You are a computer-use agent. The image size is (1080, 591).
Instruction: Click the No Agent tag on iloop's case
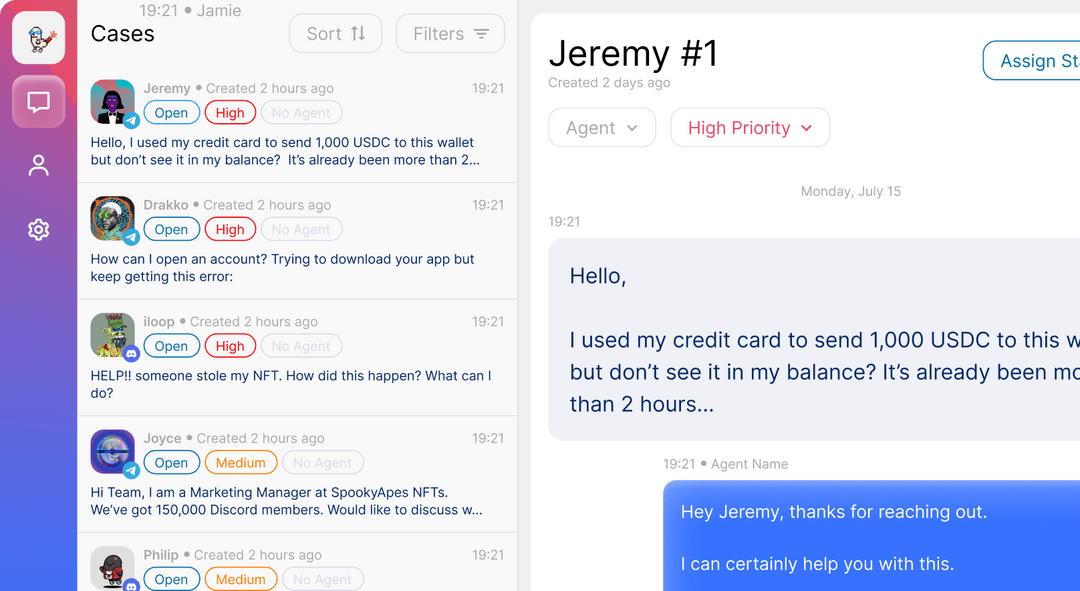coord(301,346)
